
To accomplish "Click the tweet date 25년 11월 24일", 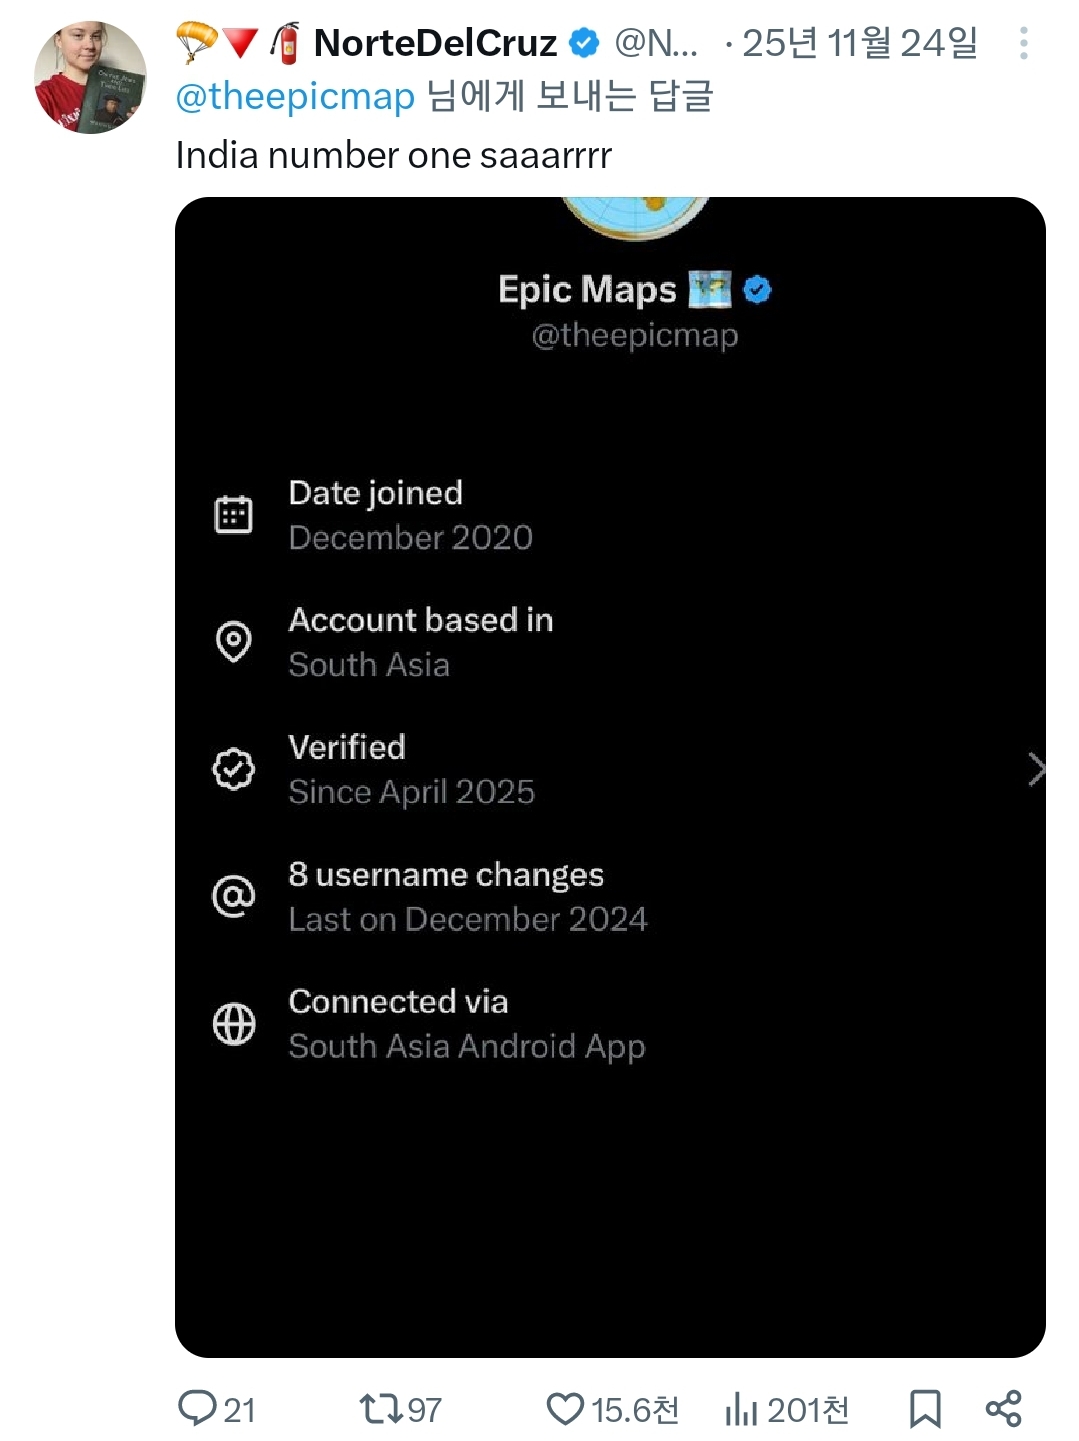I will [x=859, y=43].
